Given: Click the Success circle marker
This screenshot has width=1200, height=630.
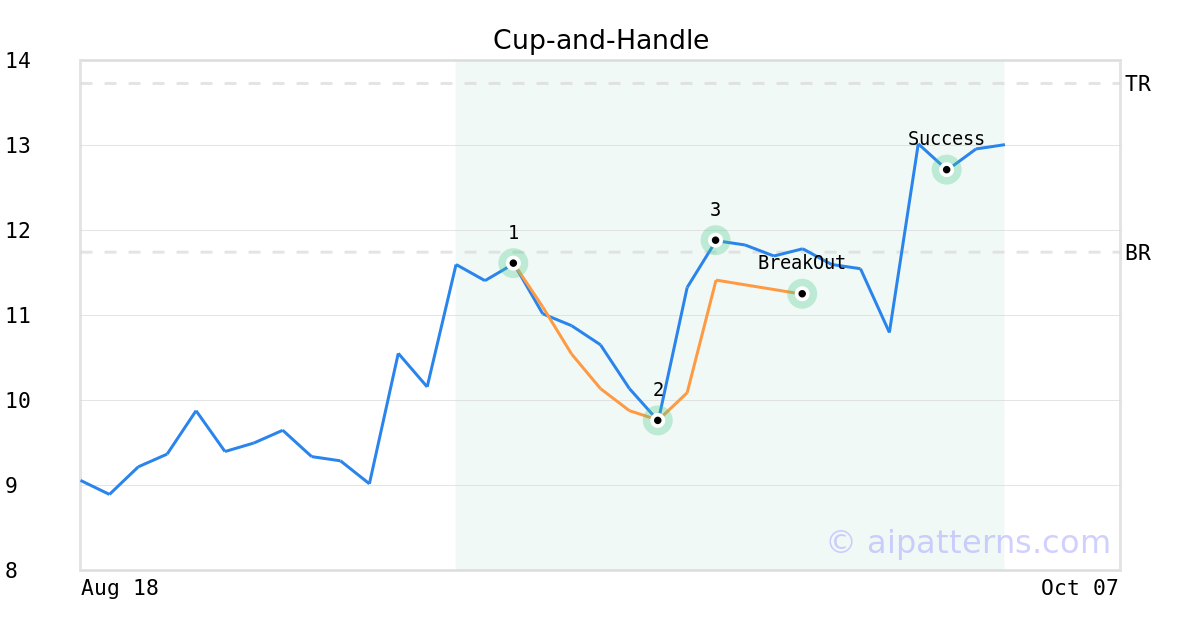Looking at the screenshot, I should [946, 170].
